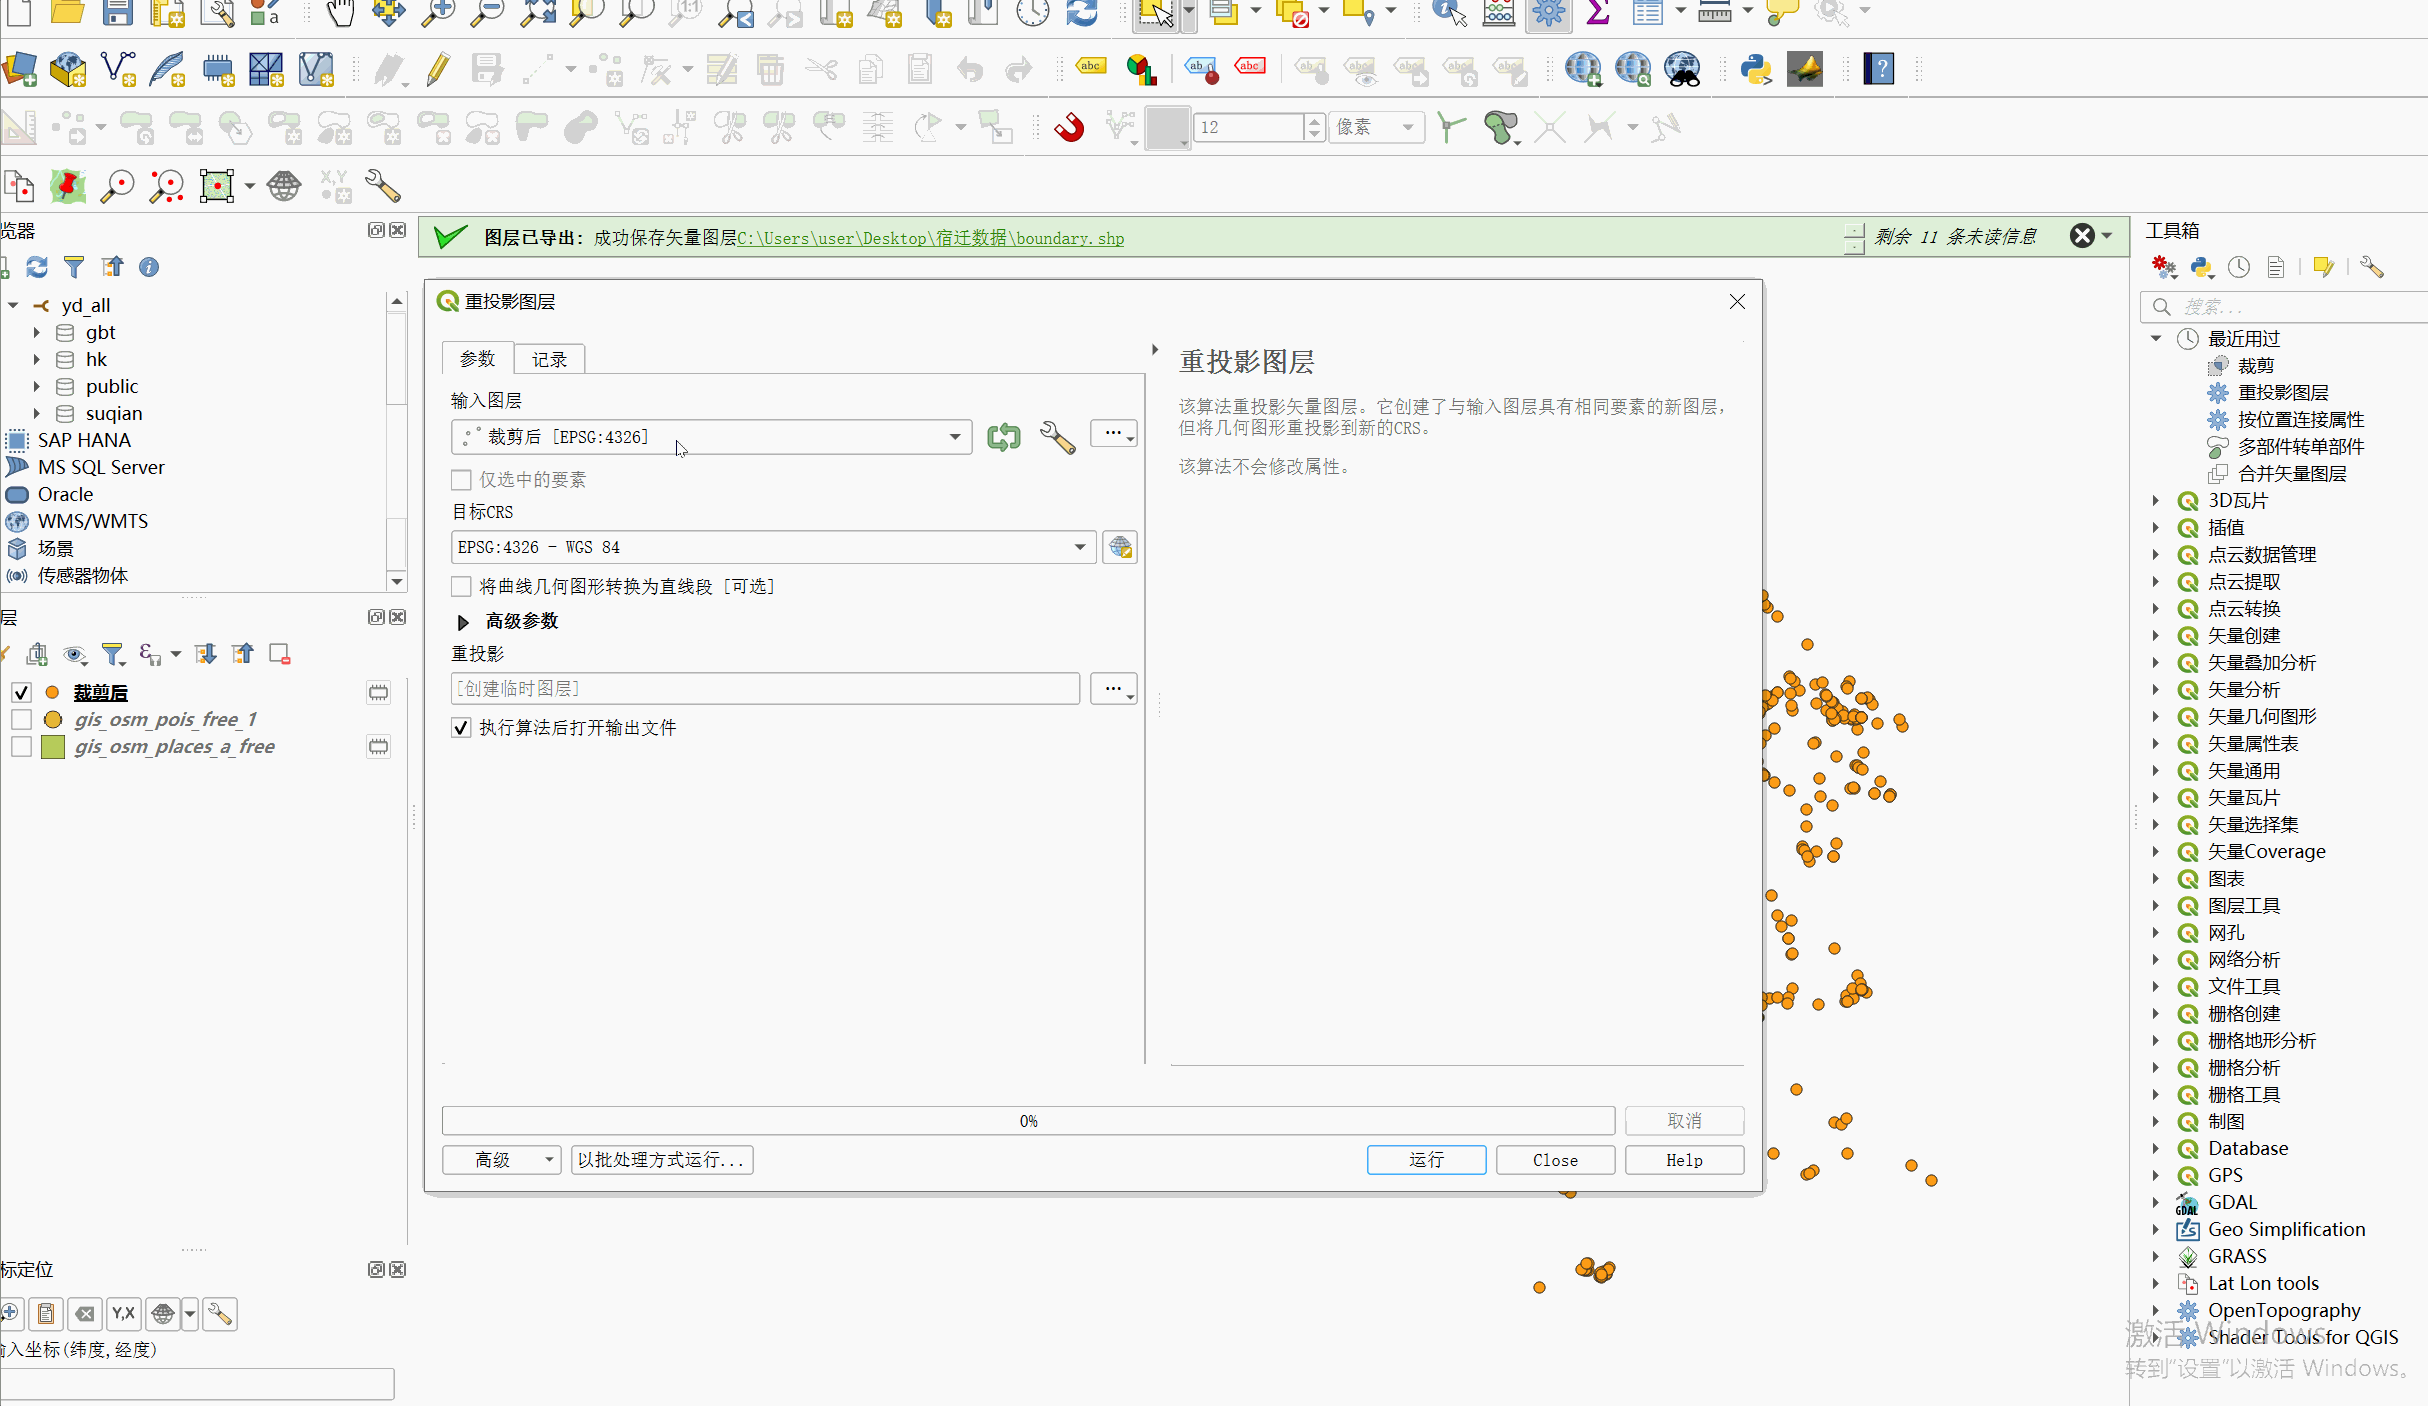Expand the GDAL group in the toolbox

(2155, 1202)
